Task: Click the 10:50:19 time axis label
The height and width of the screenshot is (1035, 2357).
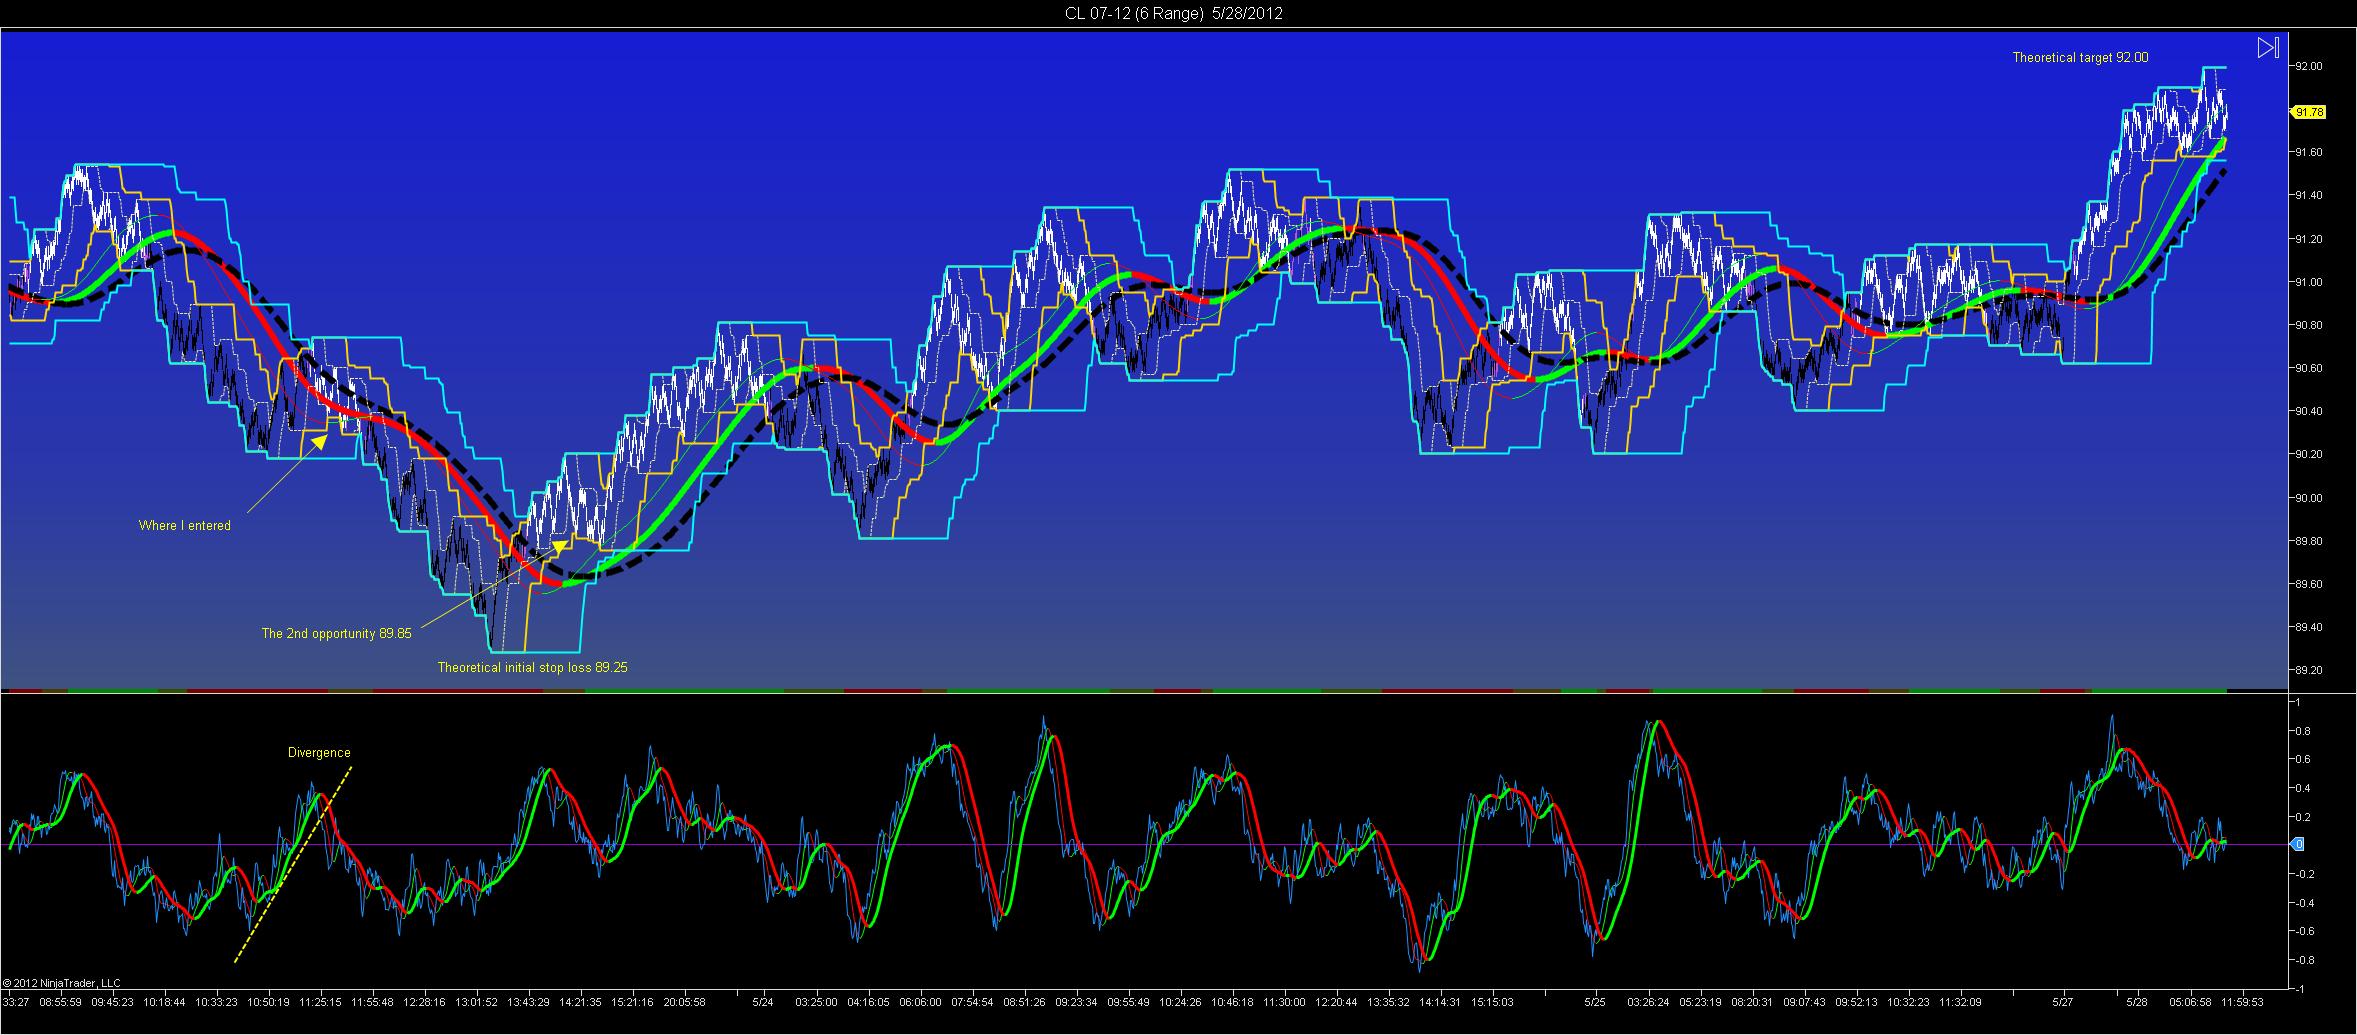Action: (268, 1002)
